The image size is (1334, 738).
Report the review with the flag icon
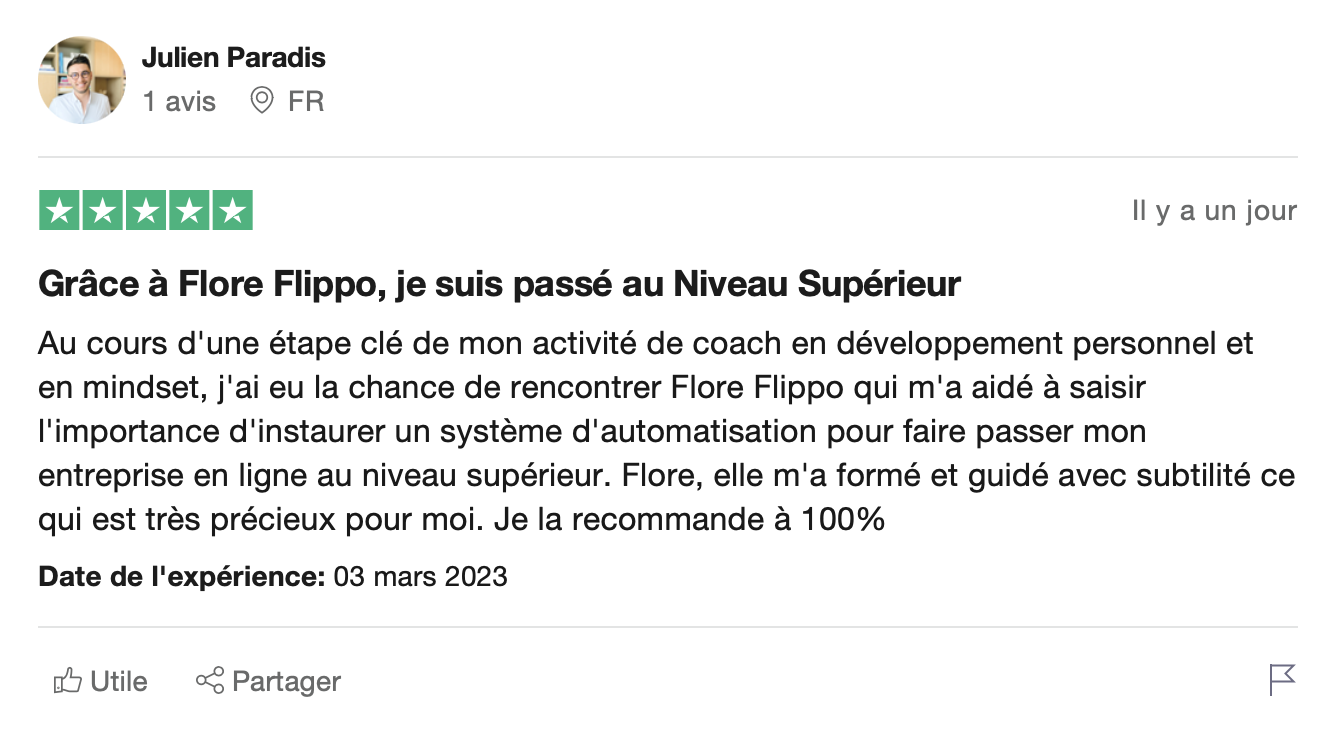pyautogui.click(x=1282, y=680)
